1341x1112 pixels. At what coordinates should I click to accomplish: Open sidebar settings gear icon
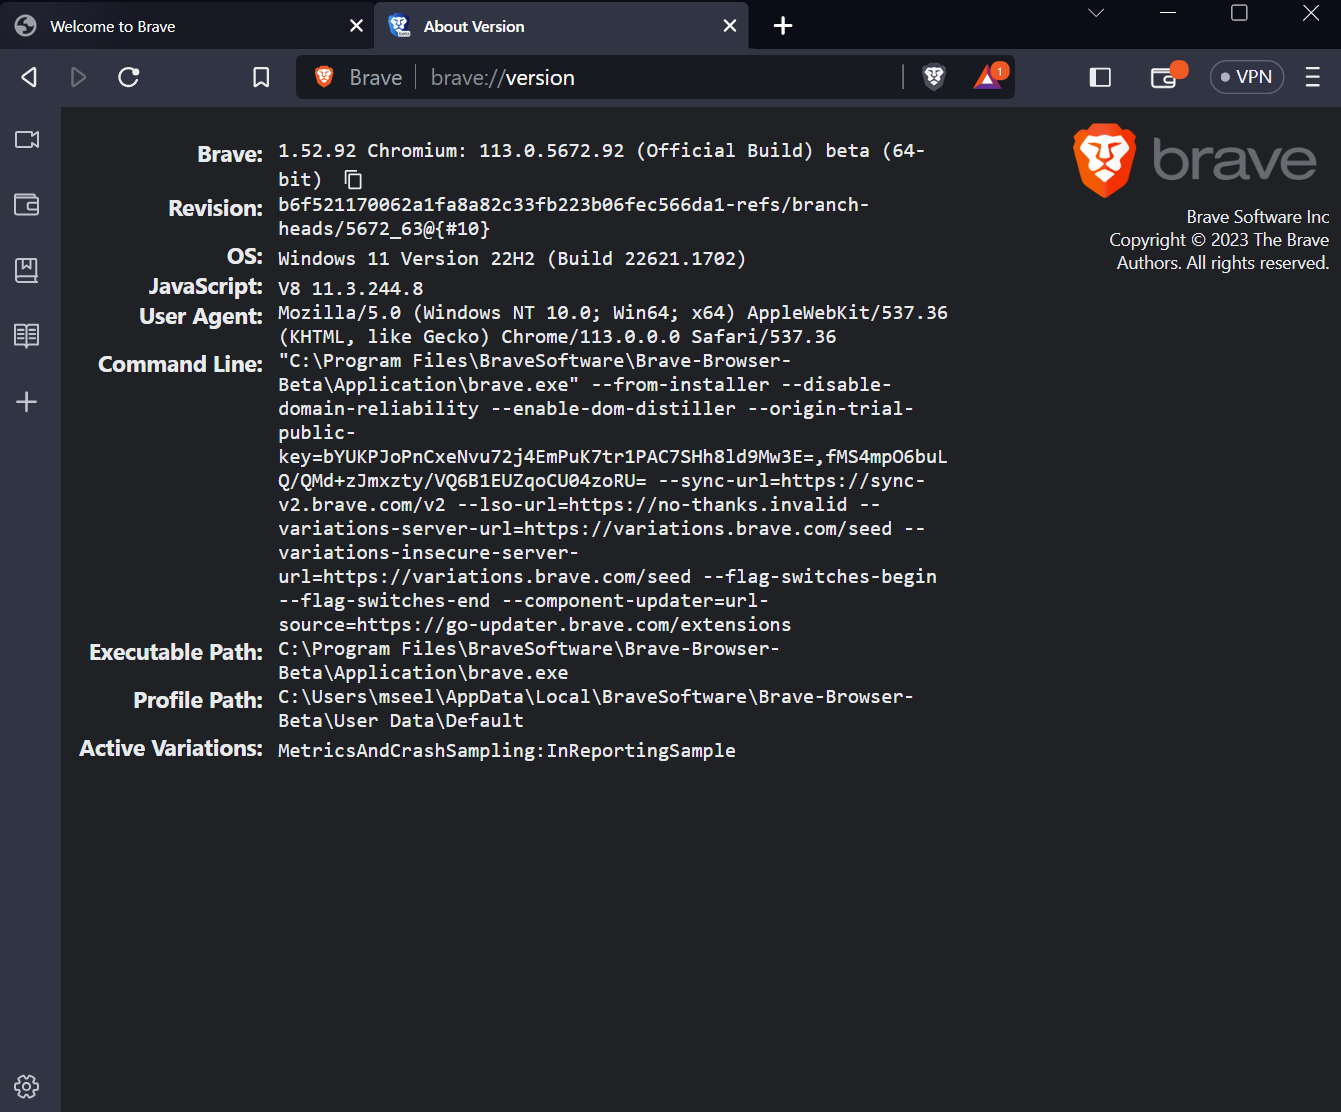click(x=27, y=1086)
